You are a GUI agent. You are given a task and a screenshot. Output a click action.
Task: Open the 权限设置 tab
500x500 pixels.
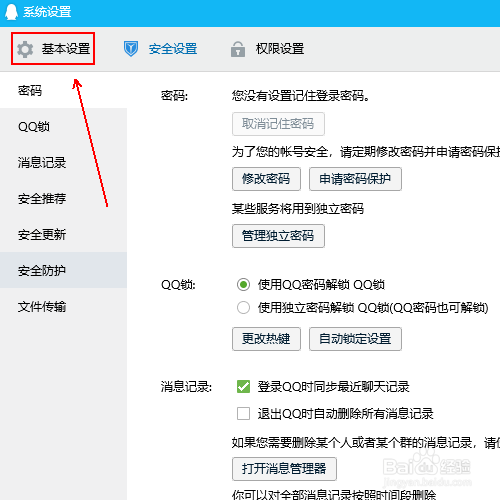267,49
